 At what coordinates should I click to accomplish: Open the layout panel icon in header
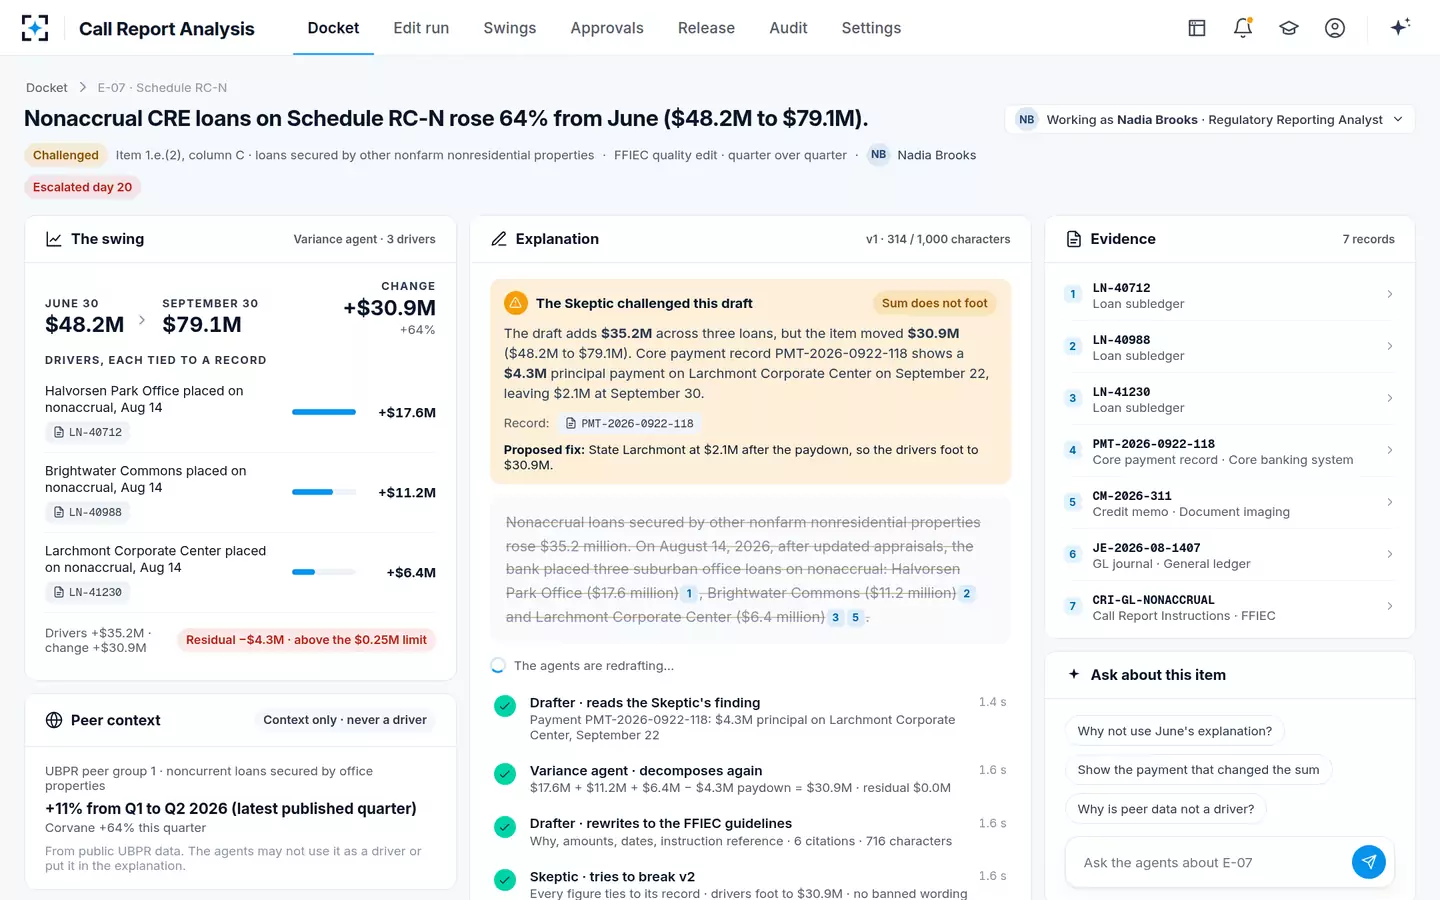1197,28
